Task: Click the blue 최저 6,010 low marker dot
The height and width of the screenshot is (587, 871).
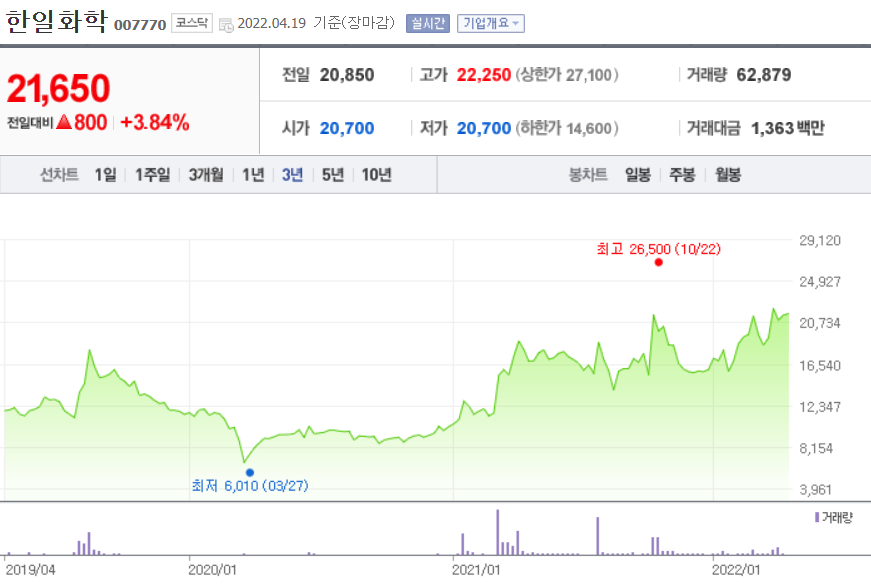Action: pos(250,473)
